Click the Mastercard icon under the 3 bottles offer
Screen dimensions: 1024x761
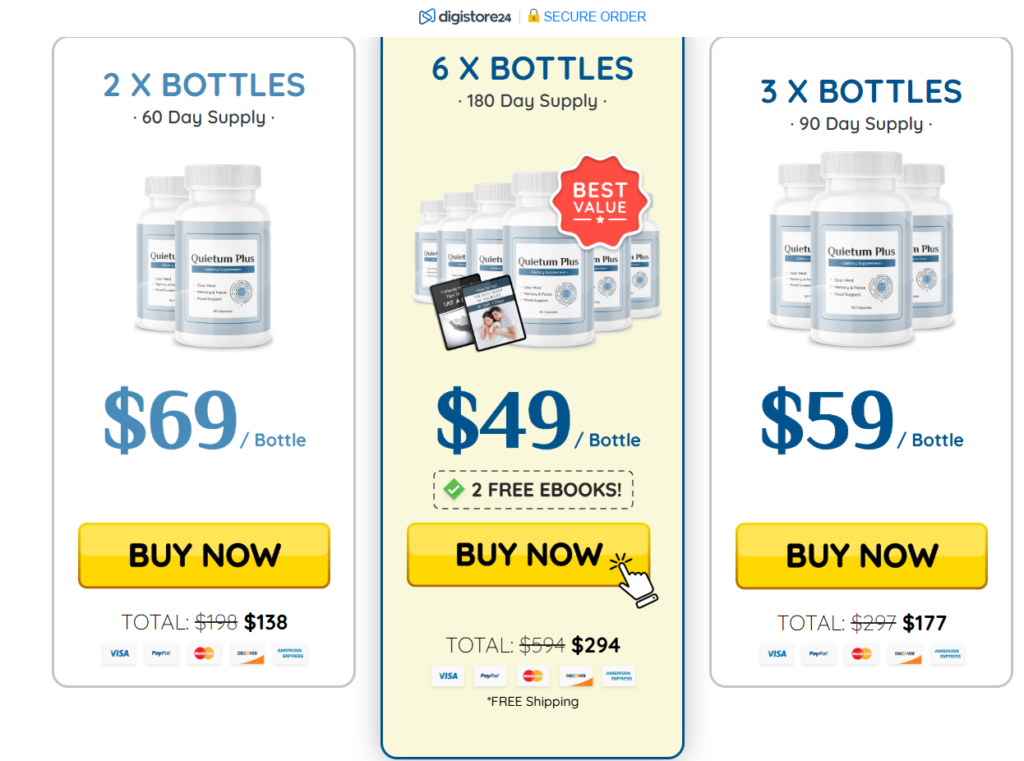pyautogui.click(x=861, y=654)
